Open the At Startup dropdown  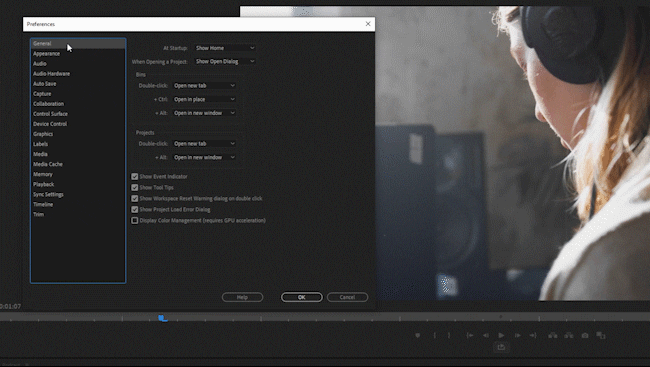(x=225, y=48)
